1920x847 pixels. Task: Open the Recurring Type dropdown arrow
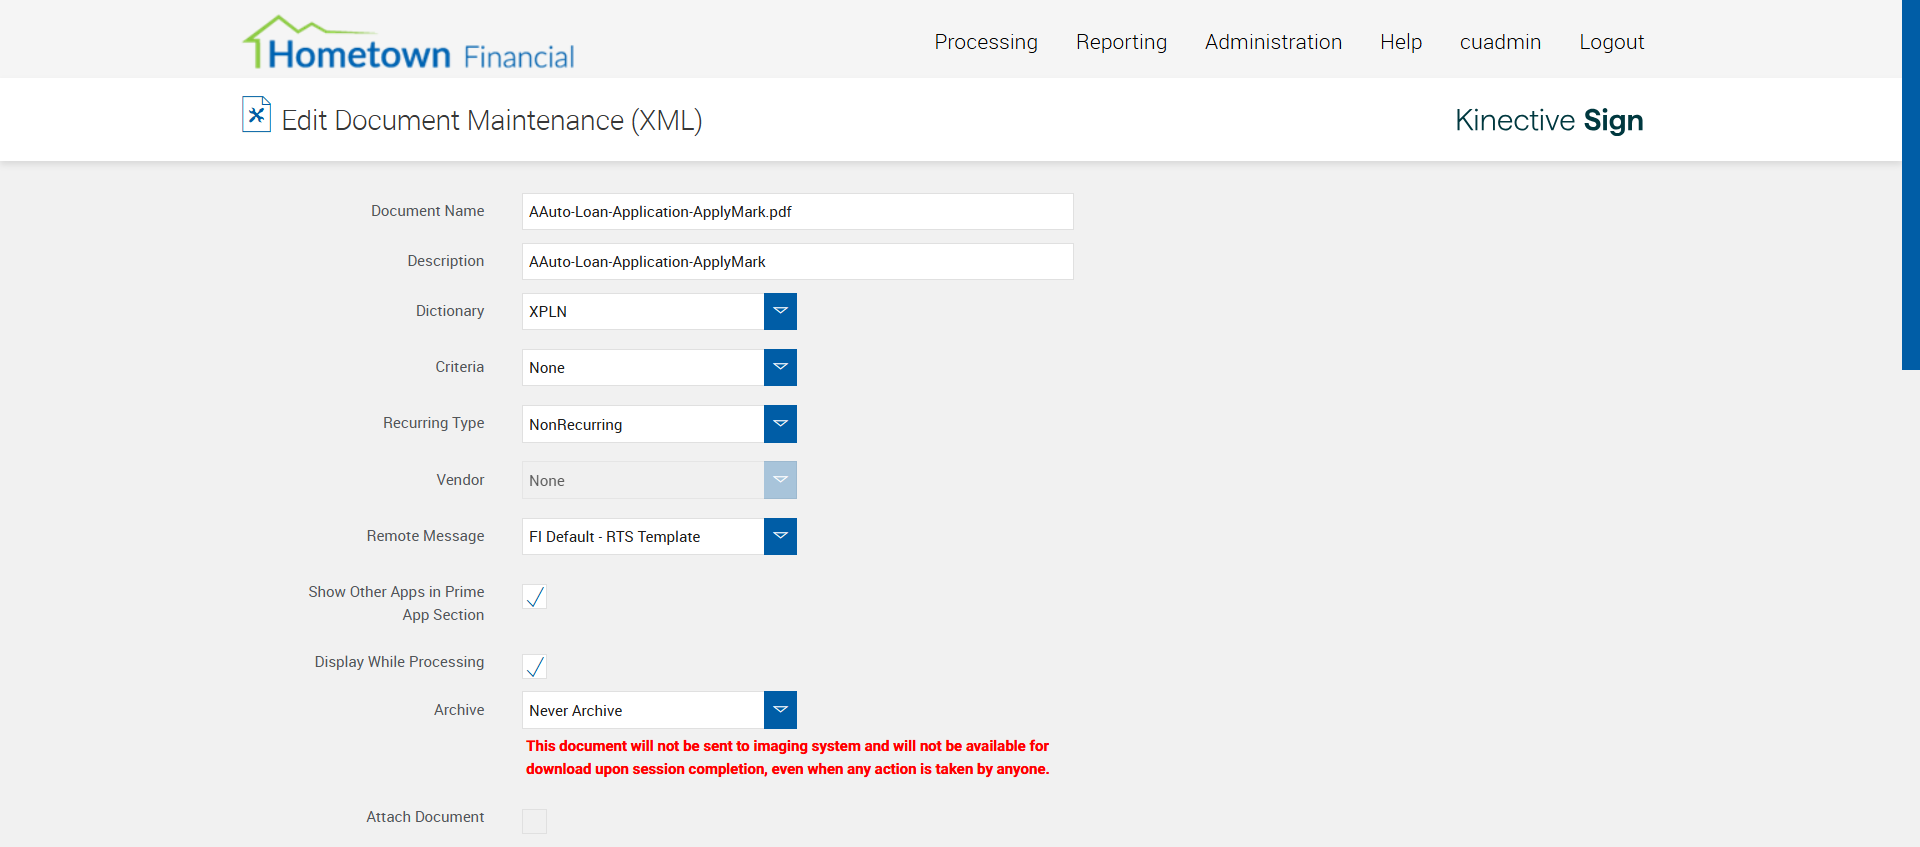point(780,424)
